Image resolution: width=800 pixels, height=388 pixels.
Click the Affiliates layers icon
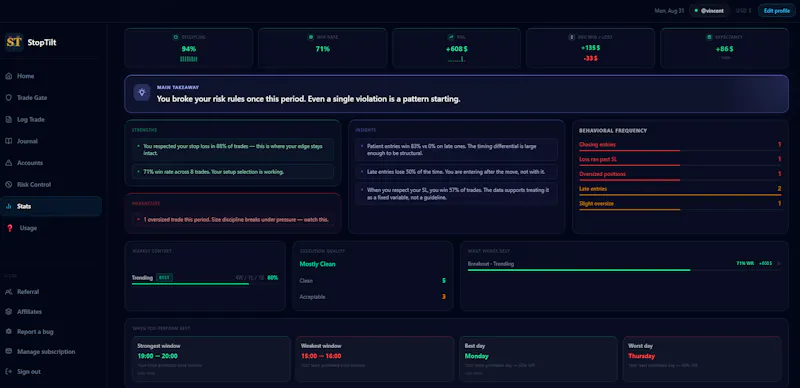point(9,311)
